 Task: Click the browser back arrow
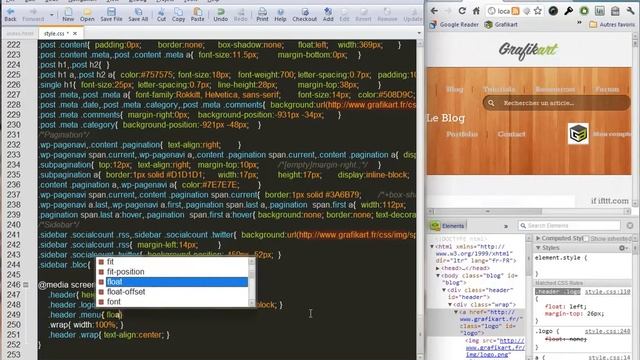[434, 11]
